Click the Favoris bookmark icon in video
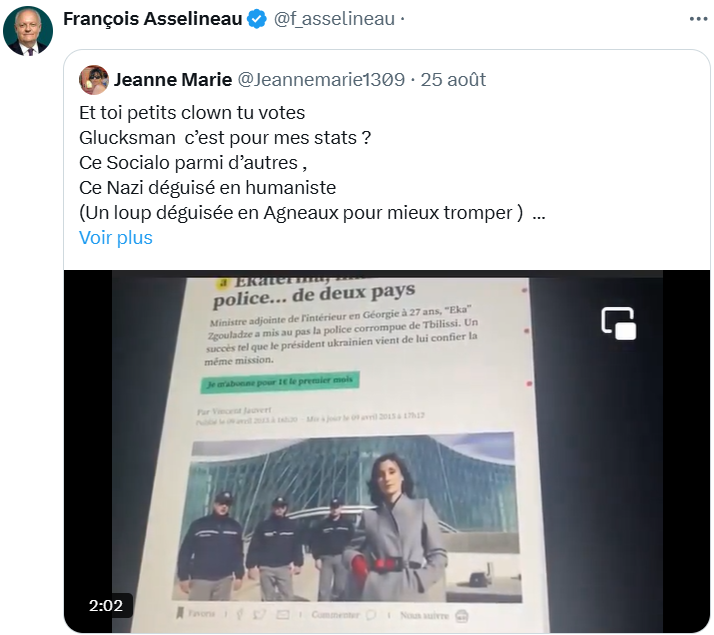 [180, 613]
